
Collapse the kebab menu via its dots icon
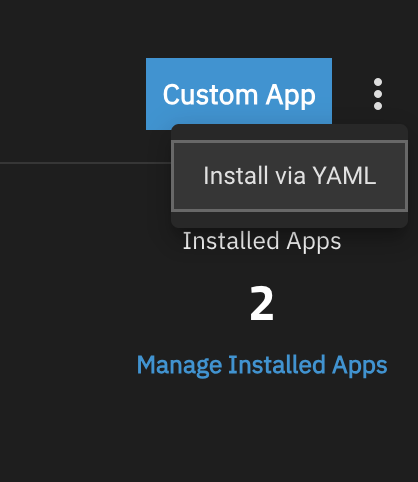[378, 94]
